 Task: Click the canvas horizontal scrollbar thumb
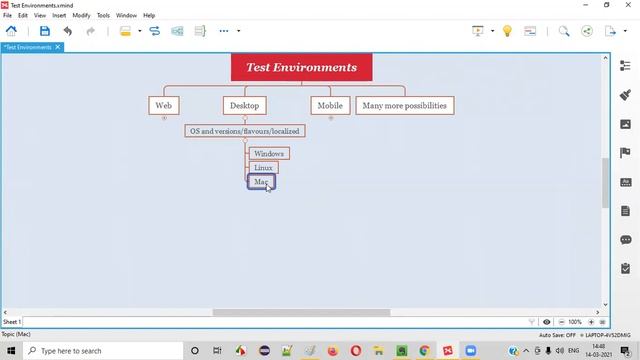(301, 312)
